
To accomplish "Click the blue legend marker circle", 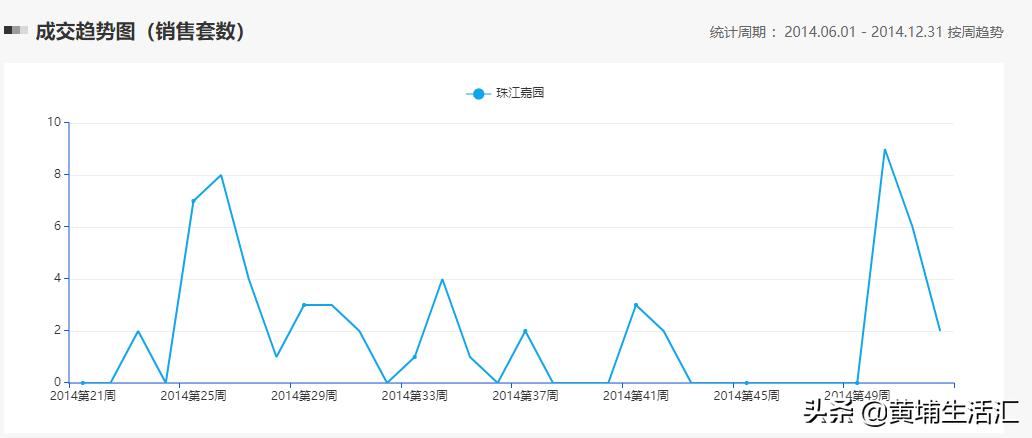I will pos(478,94).
